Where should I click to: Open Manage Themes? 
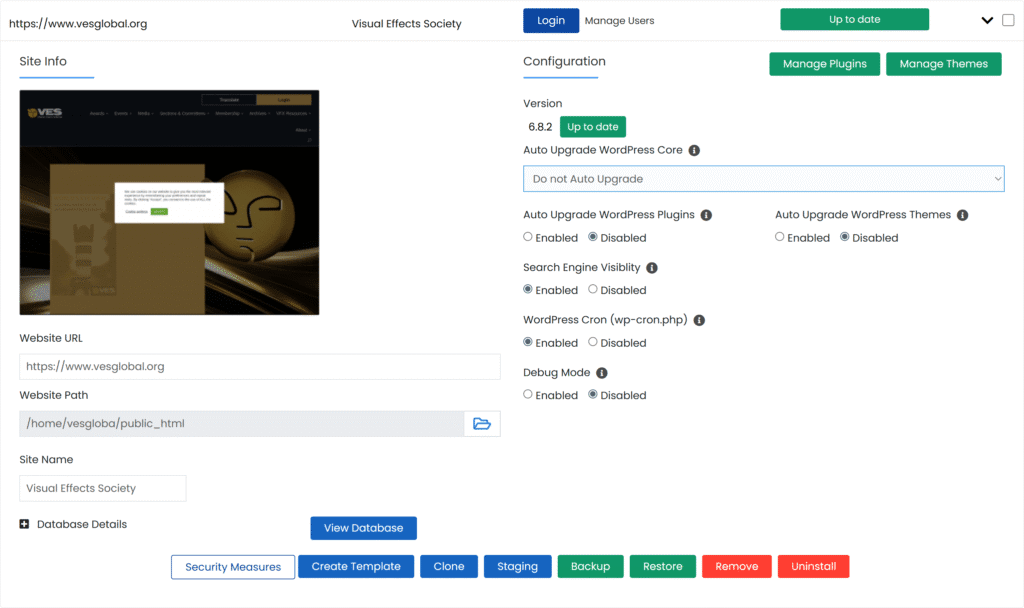(944, 64)
